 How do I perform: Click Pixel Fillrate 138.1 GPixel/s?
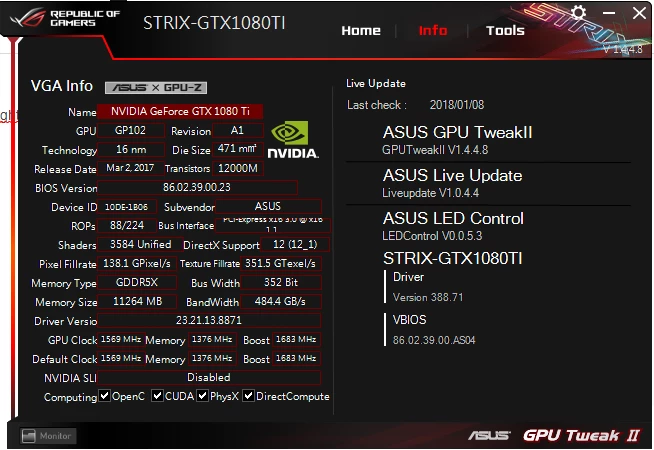[137, 264]
